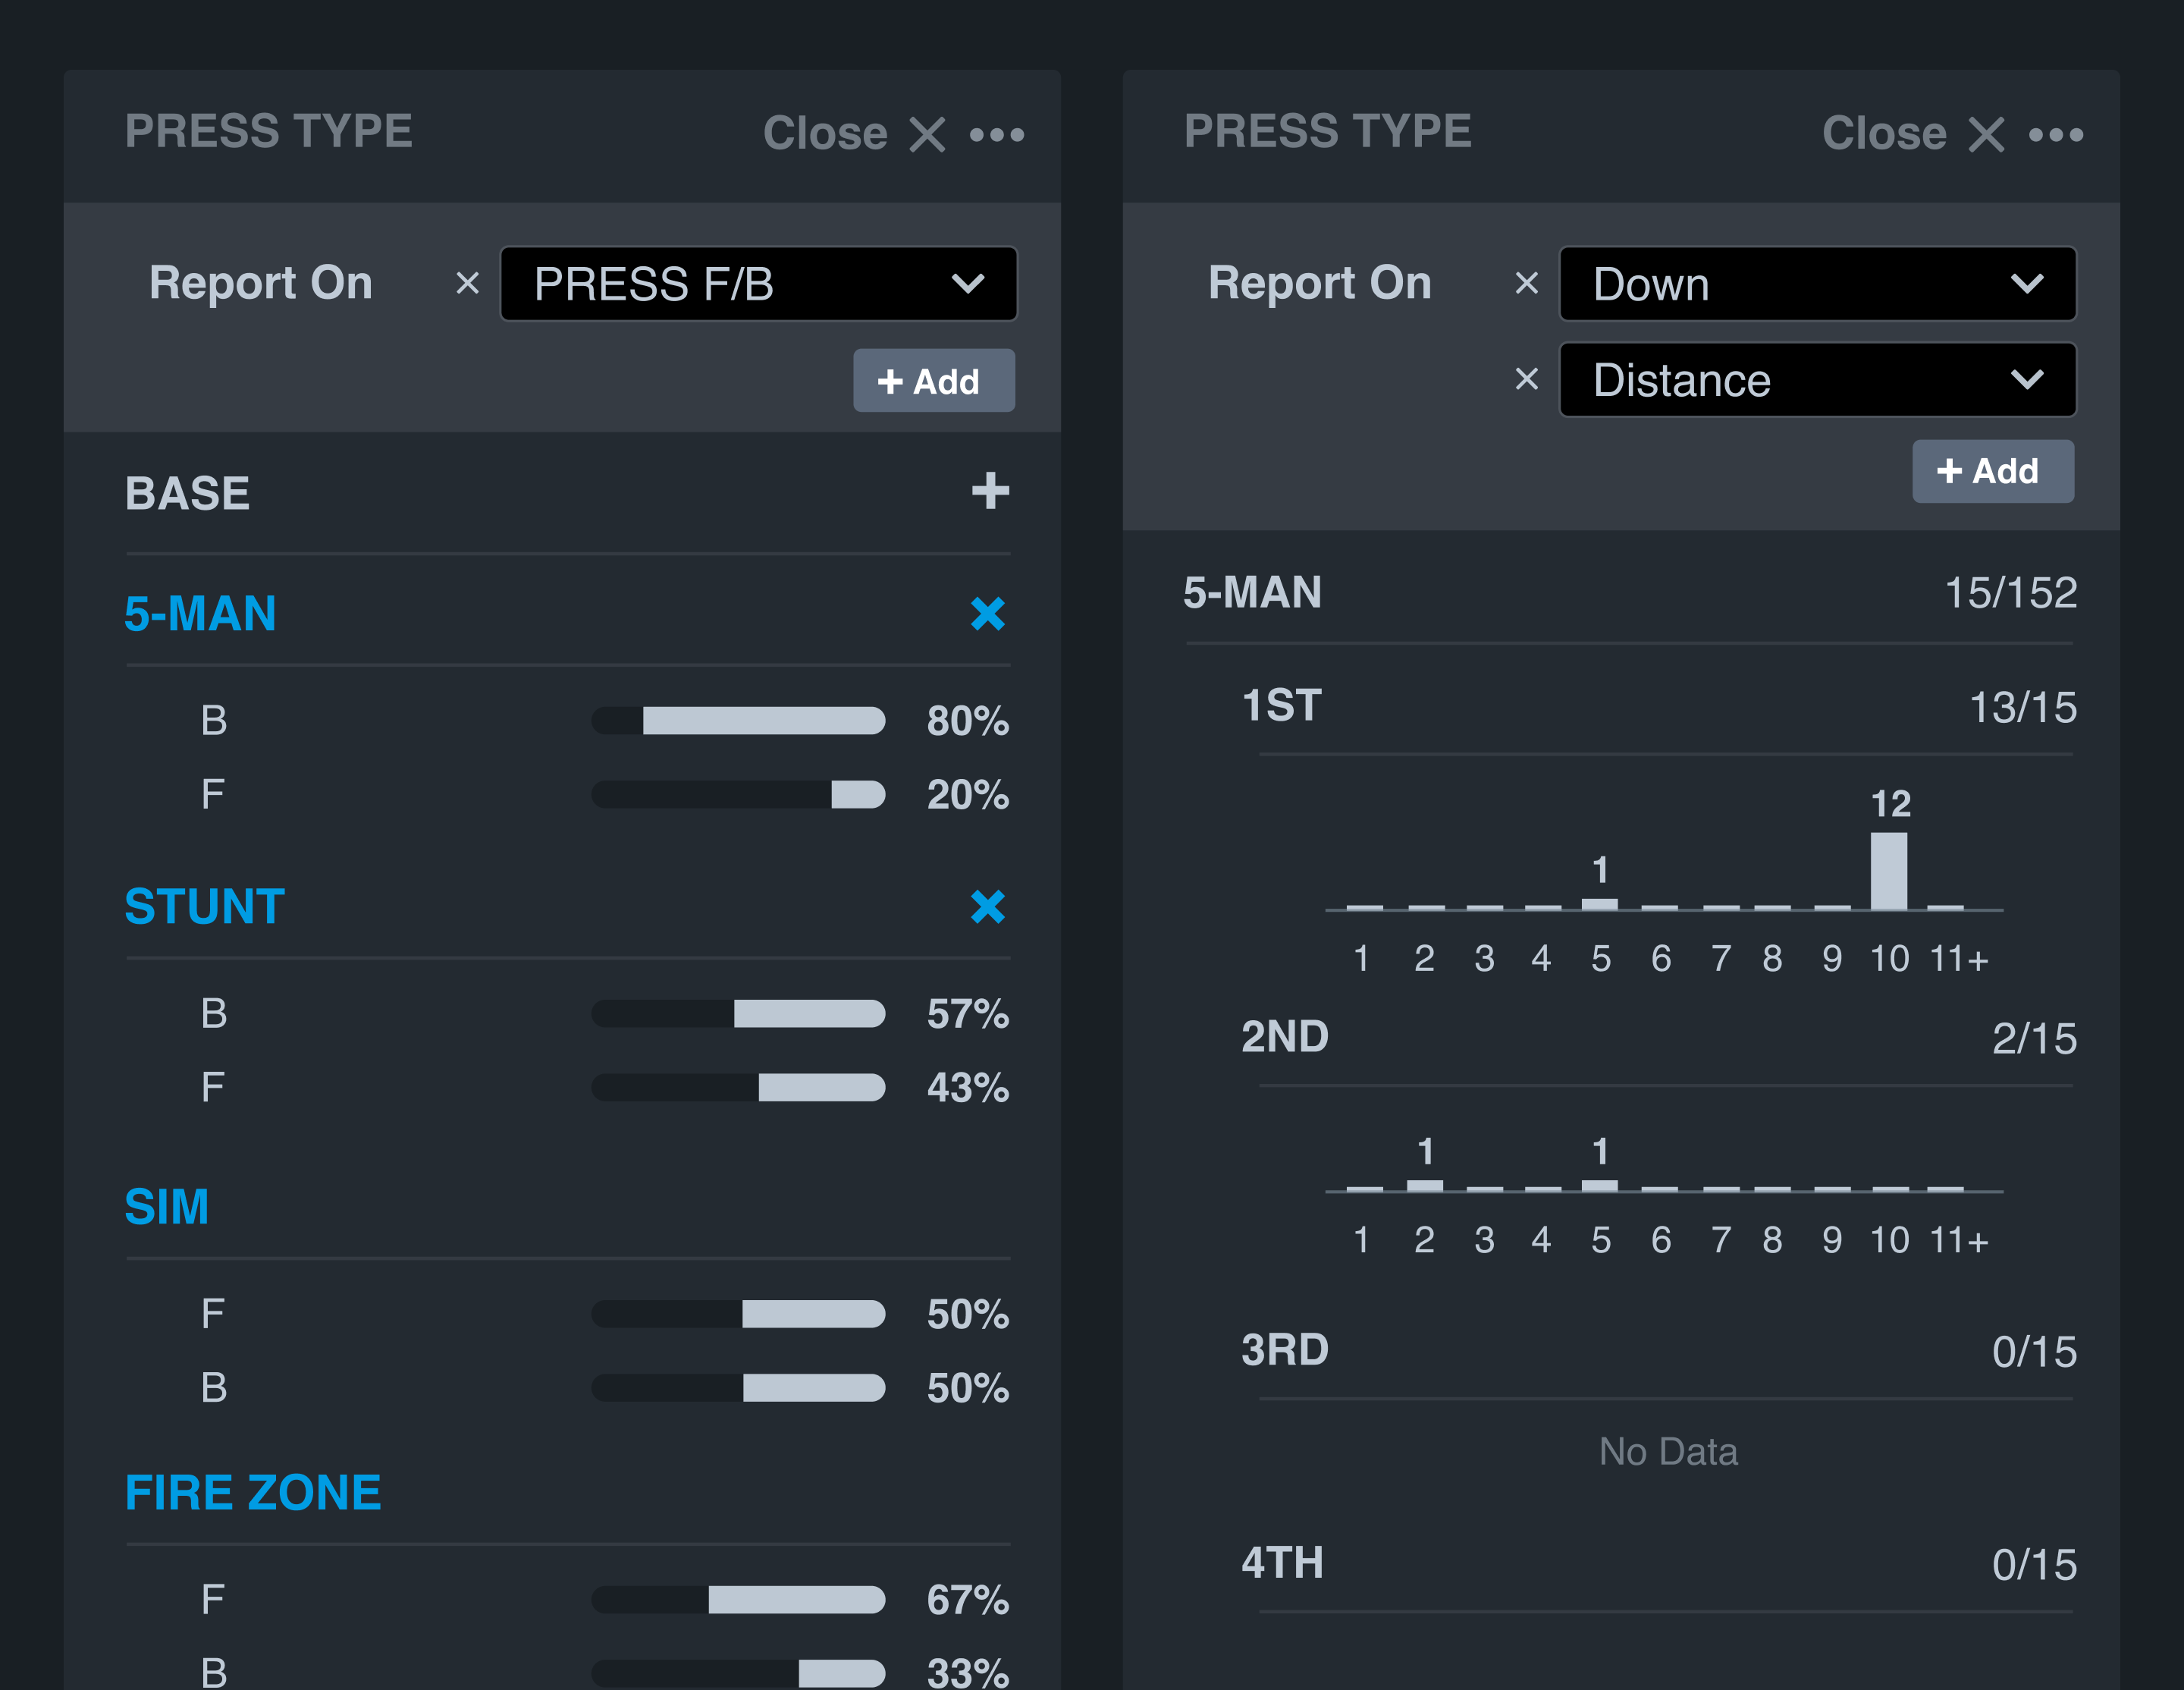Click the 3RD down 0/15 value

tap(2035, 1352)
